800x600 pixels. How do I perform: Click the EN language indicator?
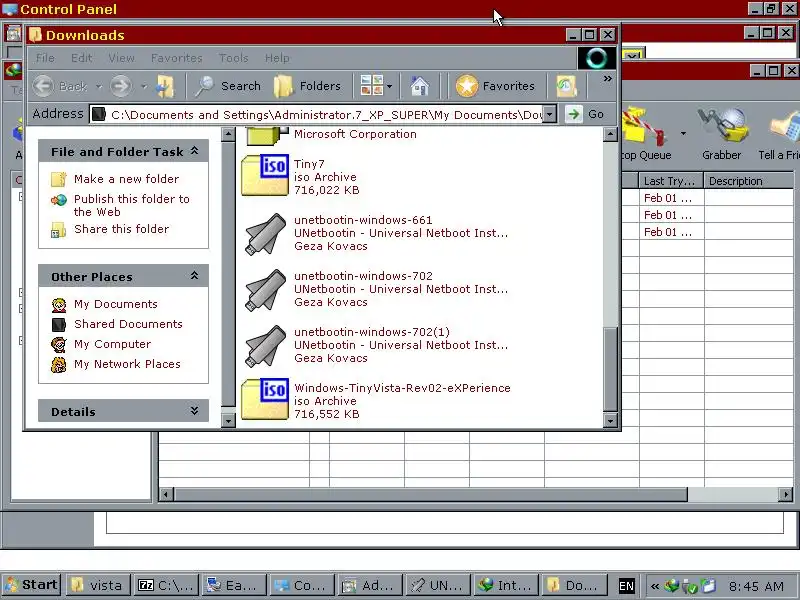pyautogui.click(x=626, y=586)
